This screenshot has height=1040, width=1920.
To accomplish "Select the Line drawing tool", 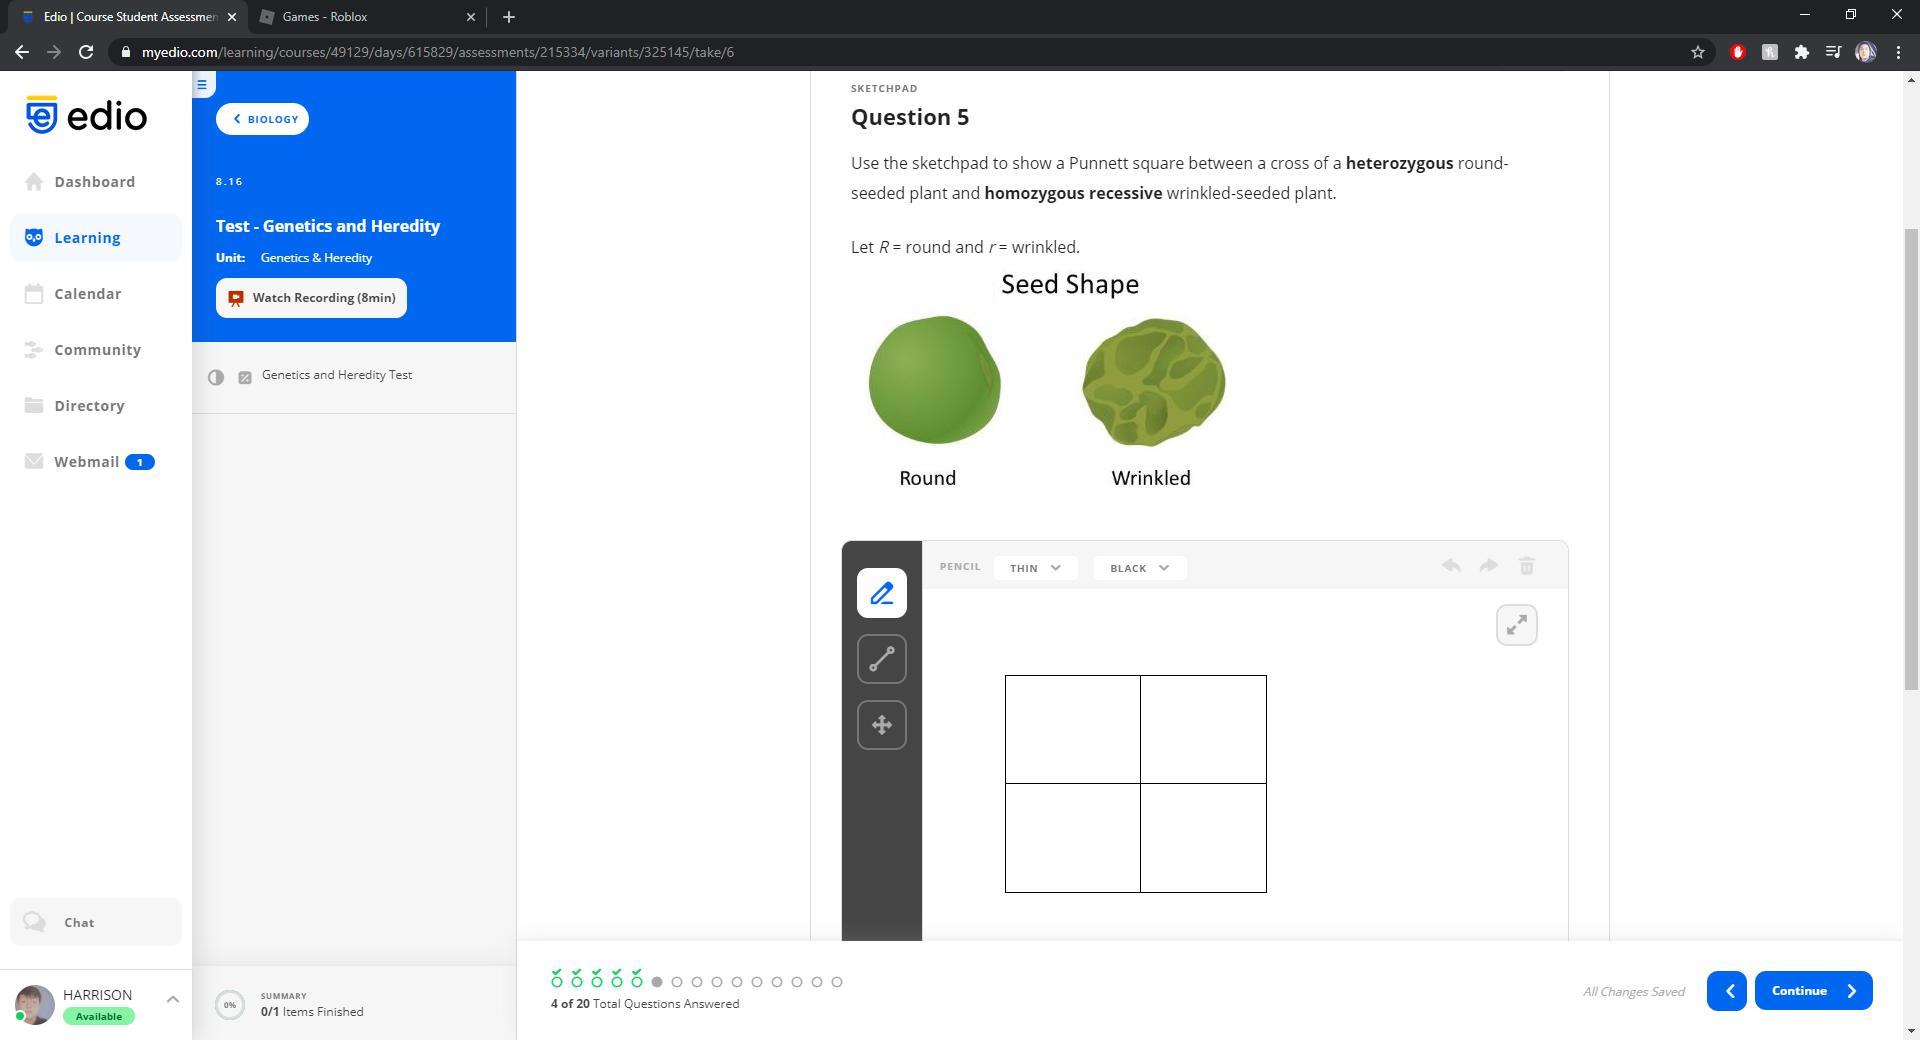I will pos(881,660).
